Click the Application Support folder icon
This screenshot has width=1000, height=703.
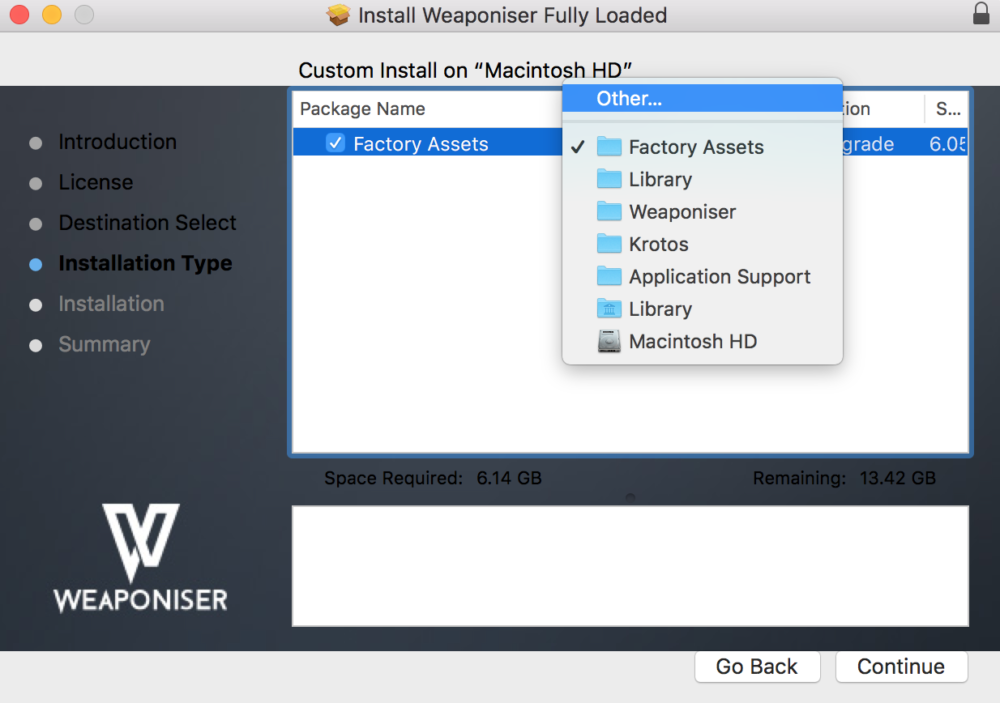(x=609, y=276)
